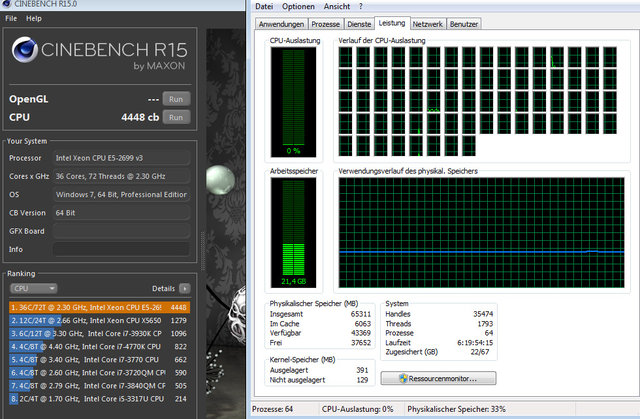Click the Ausgelagert 391 kernel value
640x419 pixels.
pyautogui.click(x=362, y=370)
